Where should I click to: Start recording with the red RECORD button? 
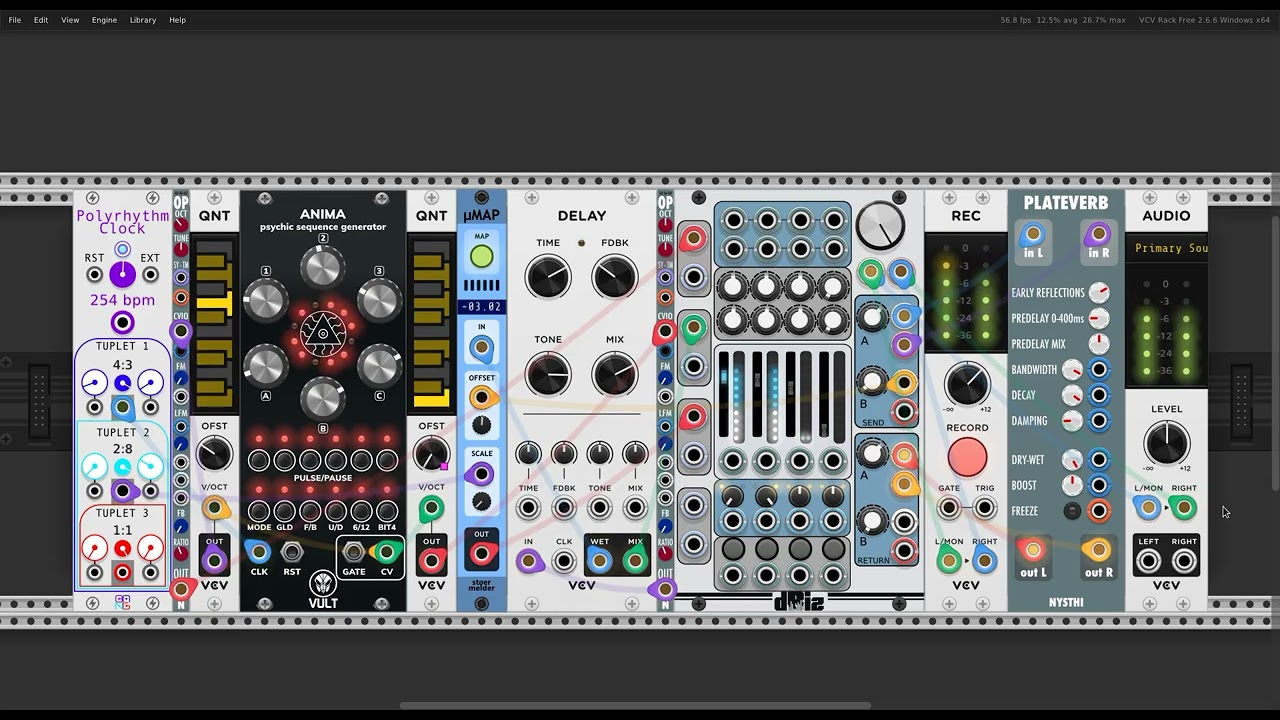click(967, 458)
